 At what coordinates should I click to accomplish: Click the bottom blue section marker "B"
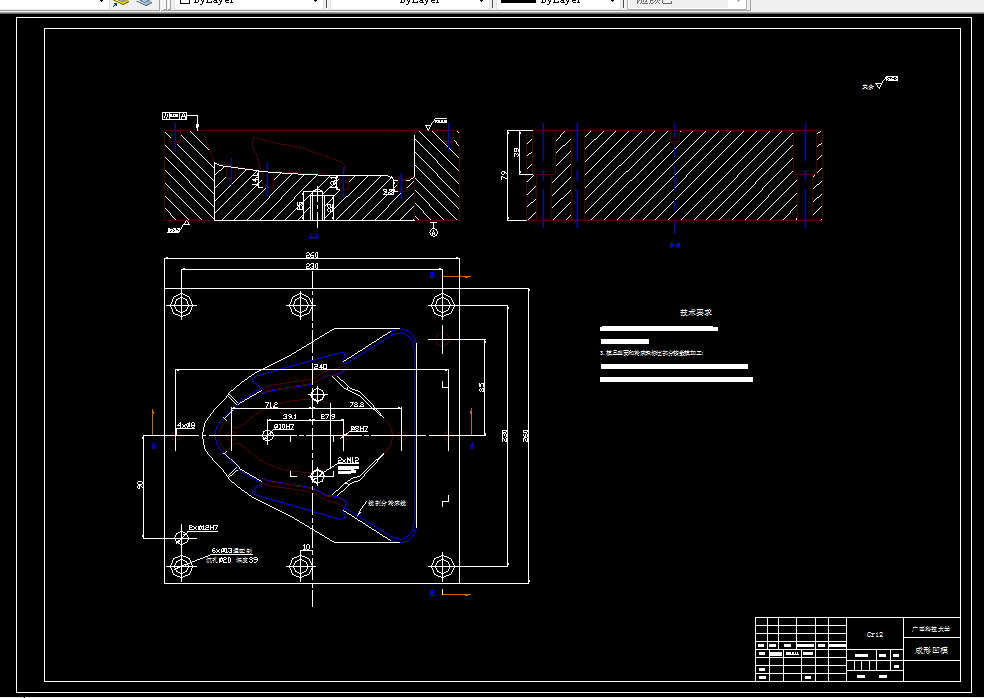coord(432,593)
